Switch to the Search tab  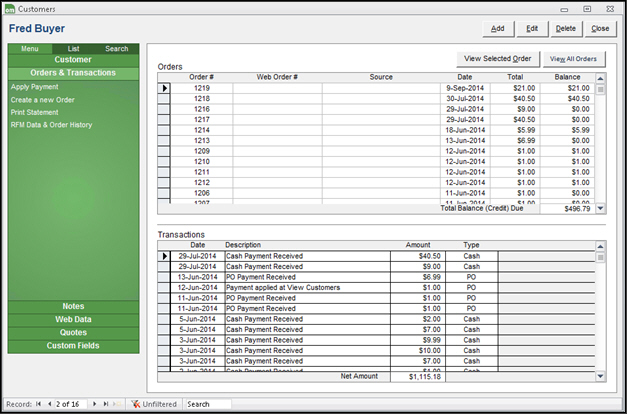pos(117,48)
